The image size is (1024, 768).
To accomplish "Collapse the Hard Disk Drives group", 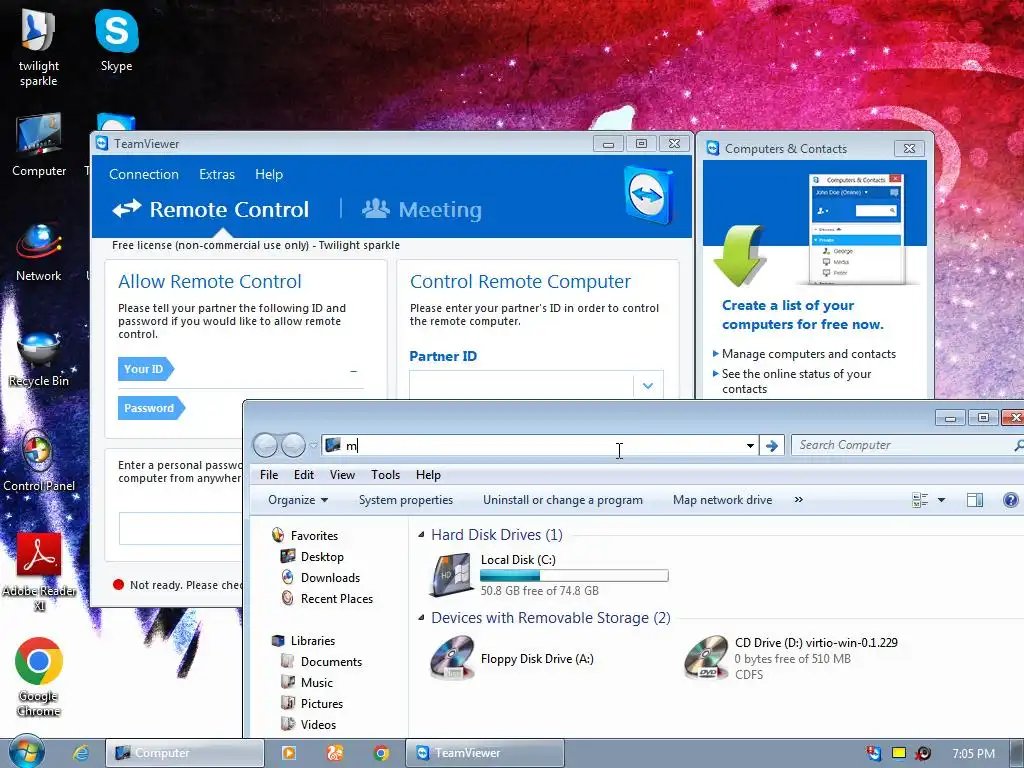I will coord(421,535).
